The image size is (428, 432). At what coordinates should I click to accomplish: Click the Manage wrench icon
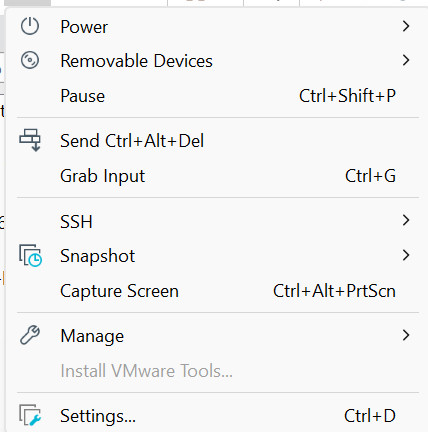point(30,335)
